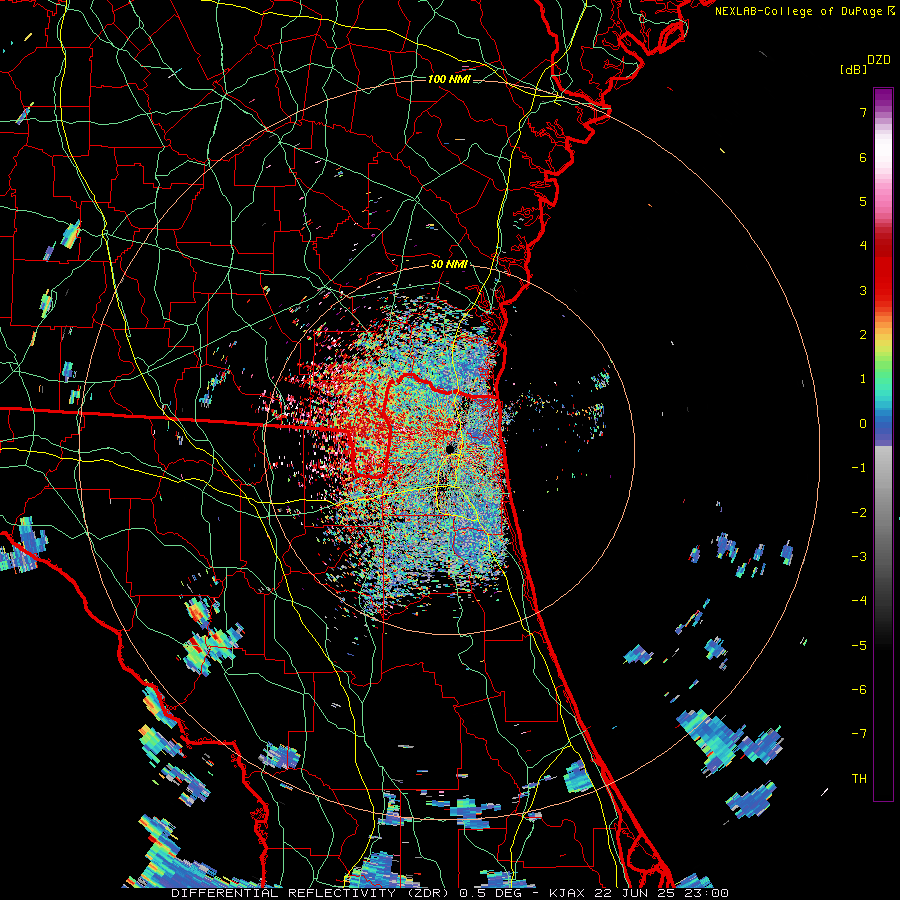Click the -3 dB scale value

tap(859, 557)
